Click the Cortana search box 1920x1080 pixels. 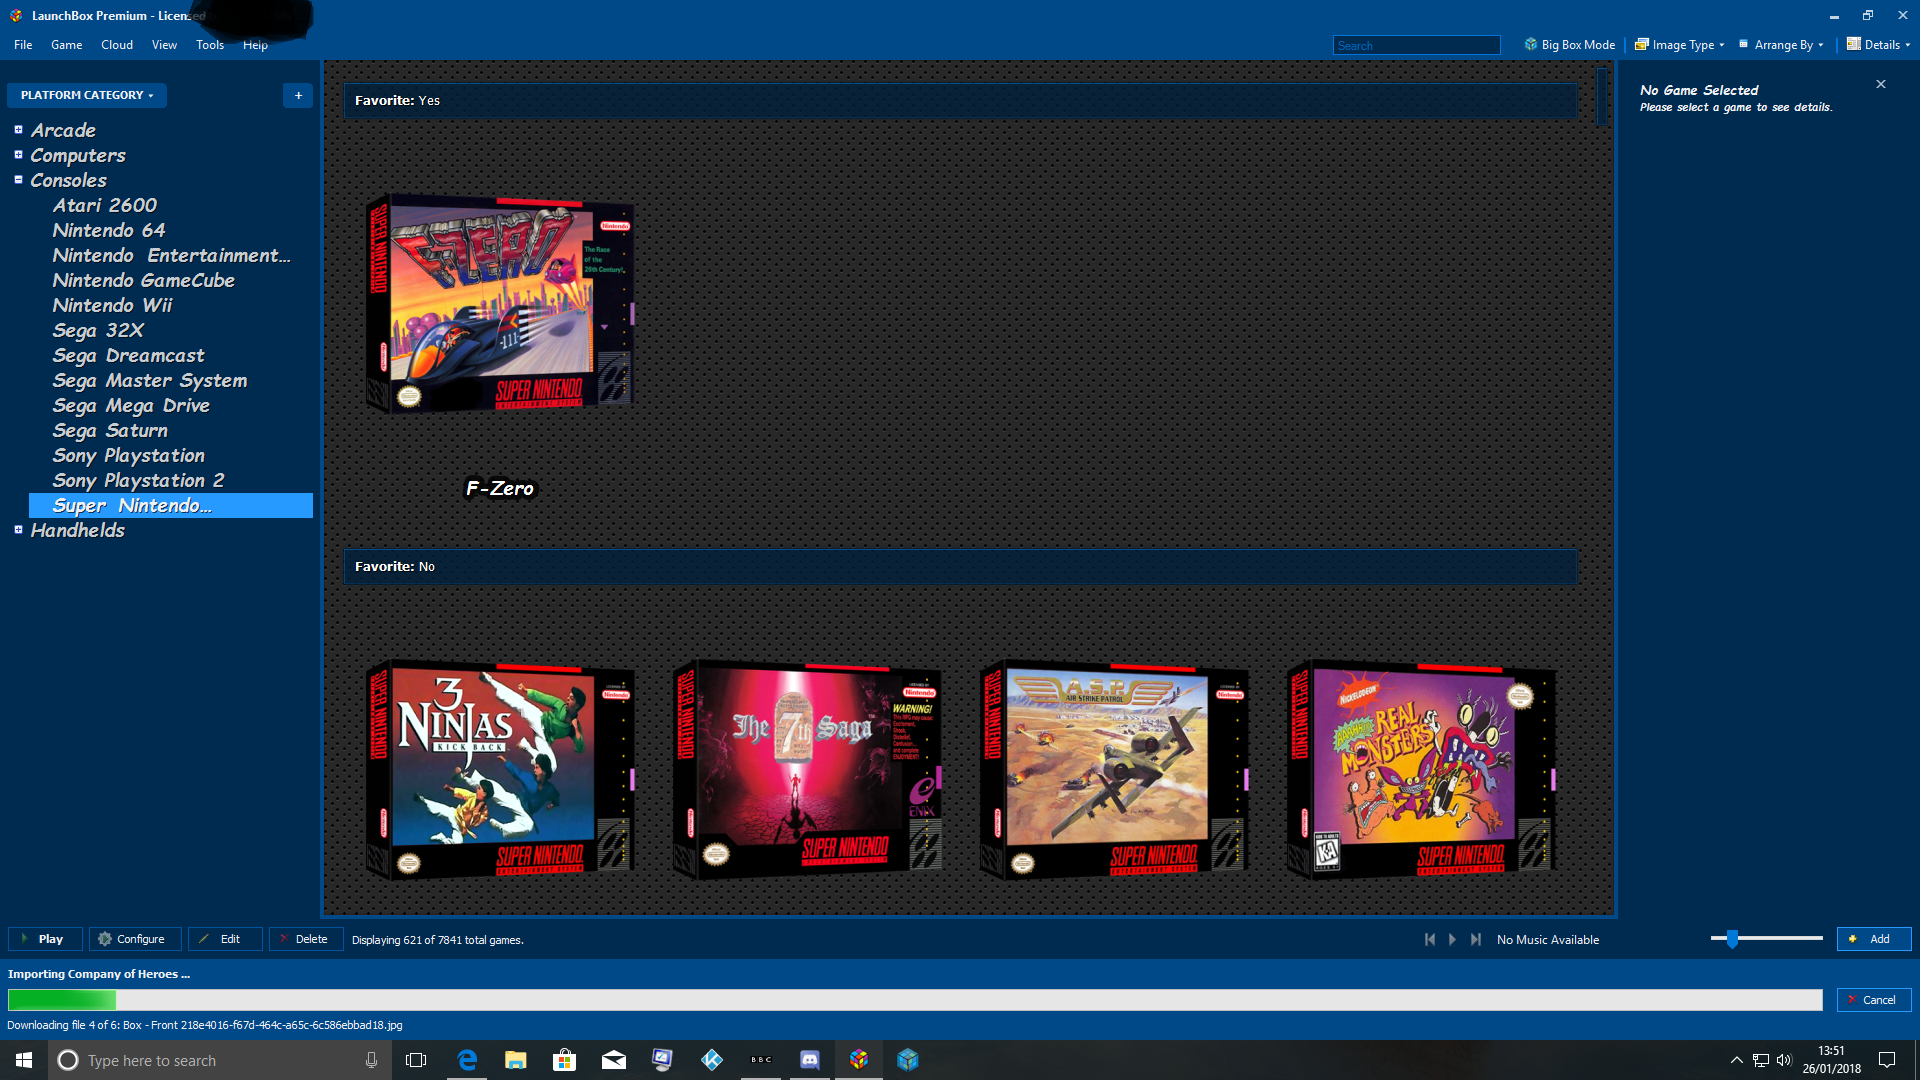coord(218,1060)
